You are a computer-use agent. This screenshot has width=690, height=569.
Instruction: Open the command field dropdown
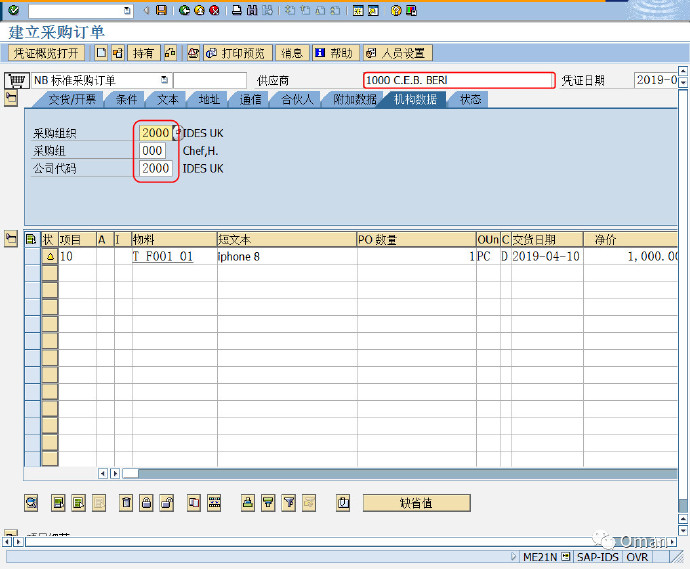[127, 11]
